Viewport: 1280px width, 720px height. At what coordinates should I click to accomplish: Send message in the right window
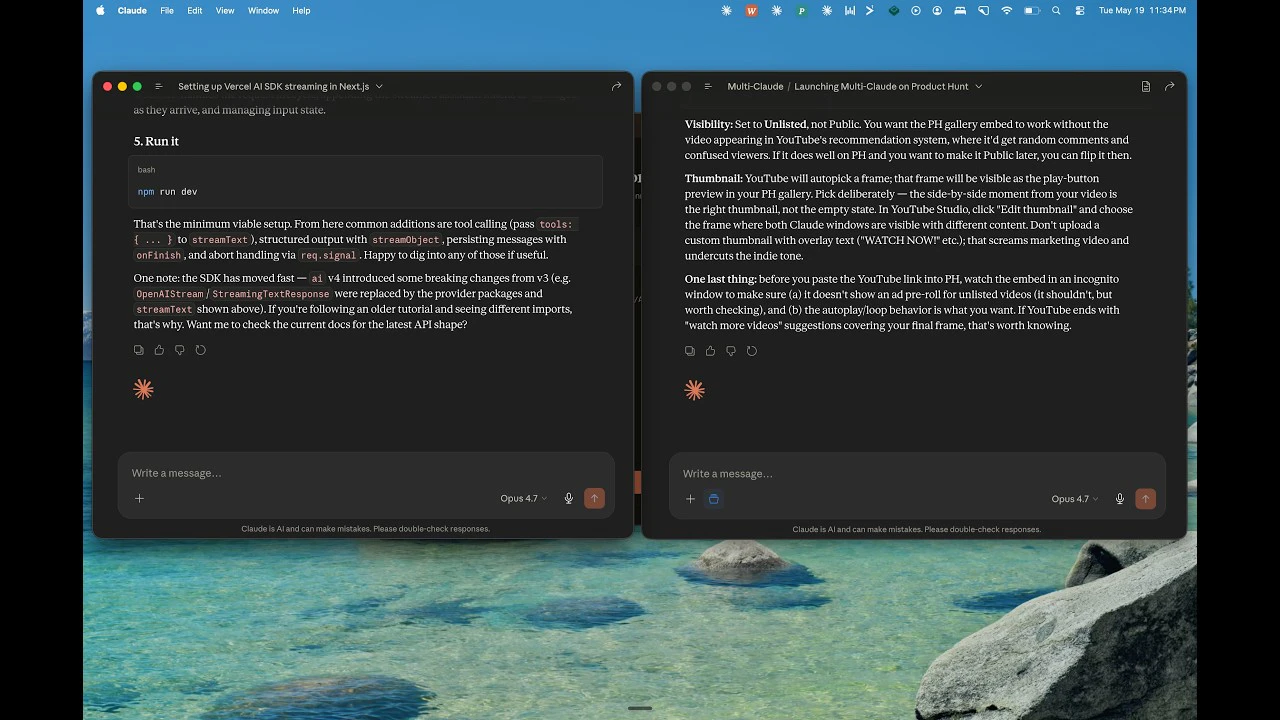pos(1146,499)
